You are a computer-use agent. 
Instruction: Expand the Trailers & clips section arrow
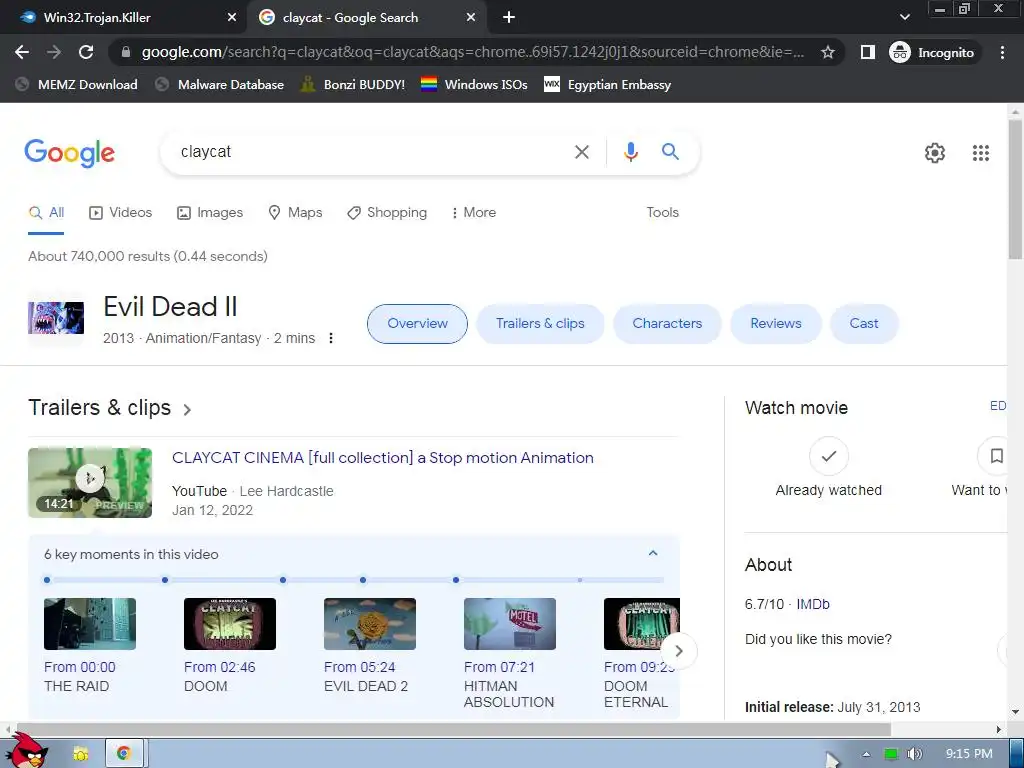pos(187,410)
